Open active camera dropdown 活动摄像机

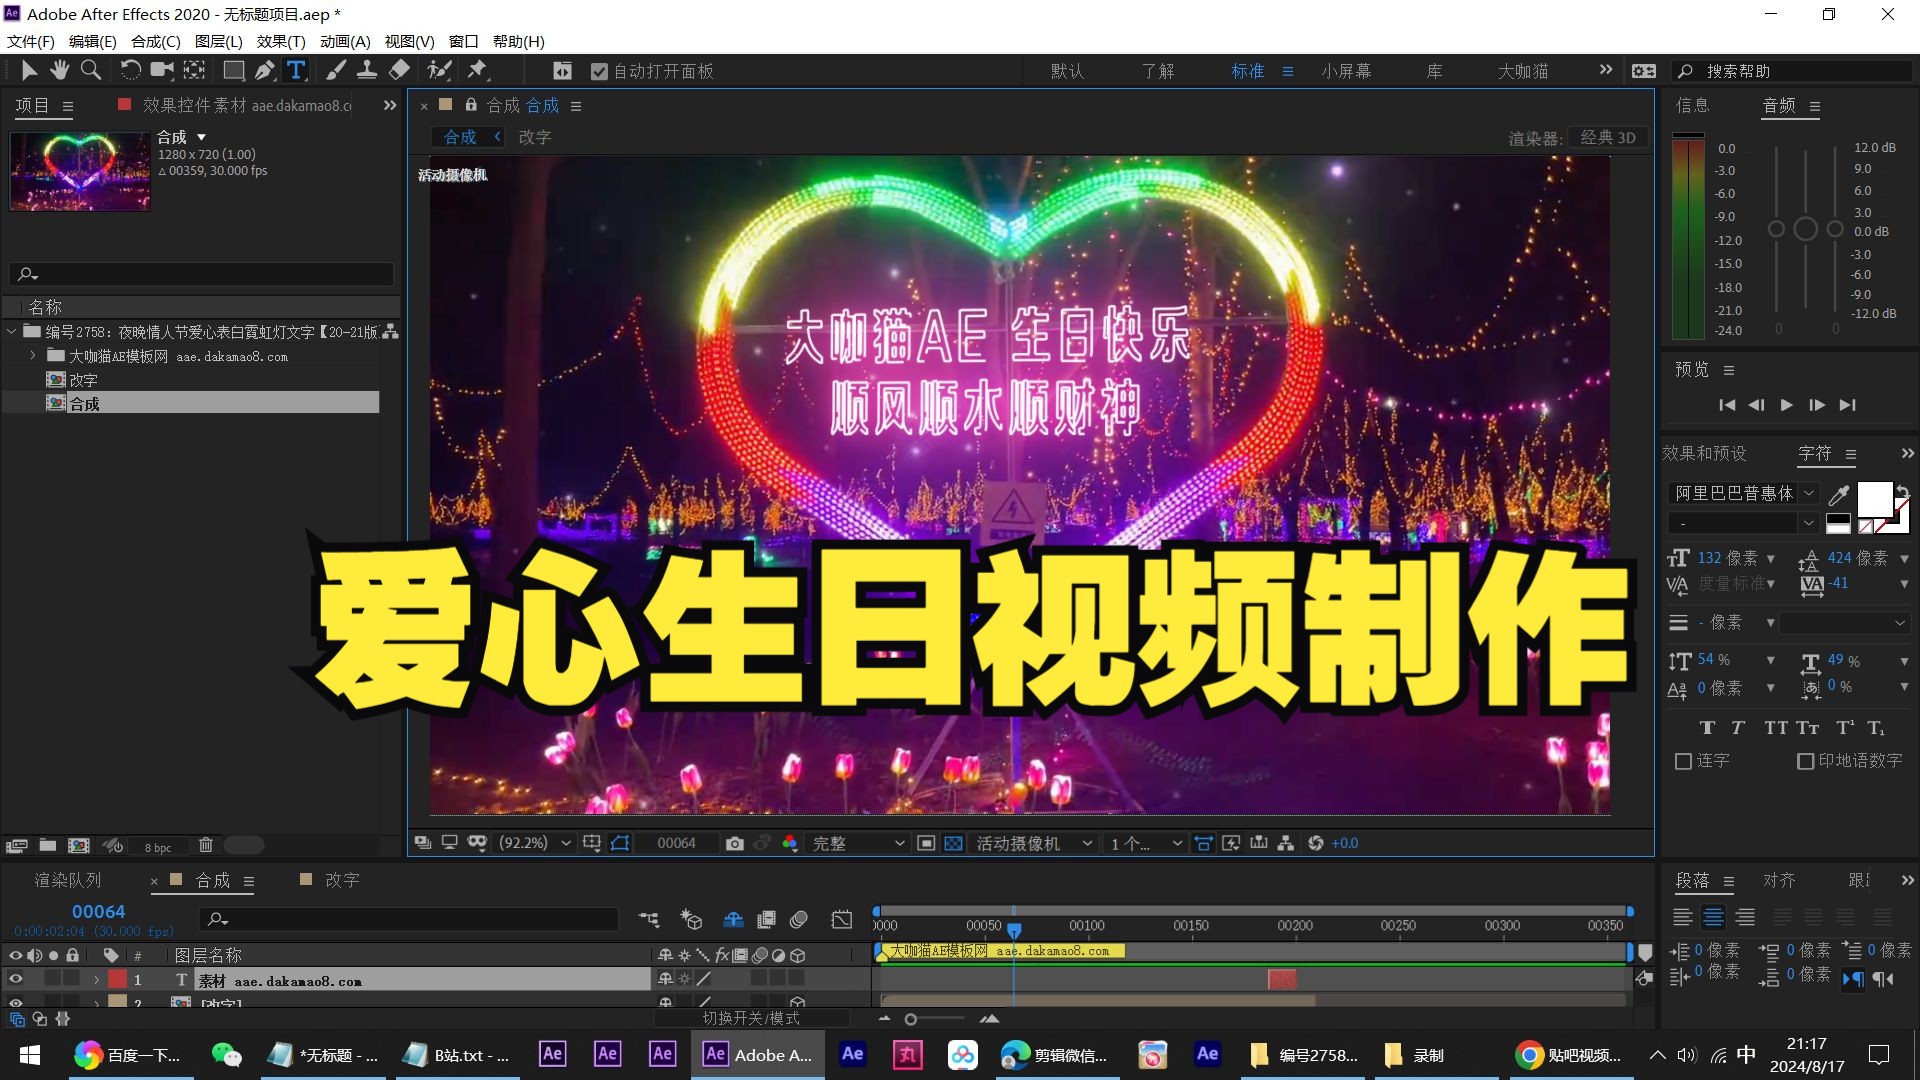tap(1033, 843)
